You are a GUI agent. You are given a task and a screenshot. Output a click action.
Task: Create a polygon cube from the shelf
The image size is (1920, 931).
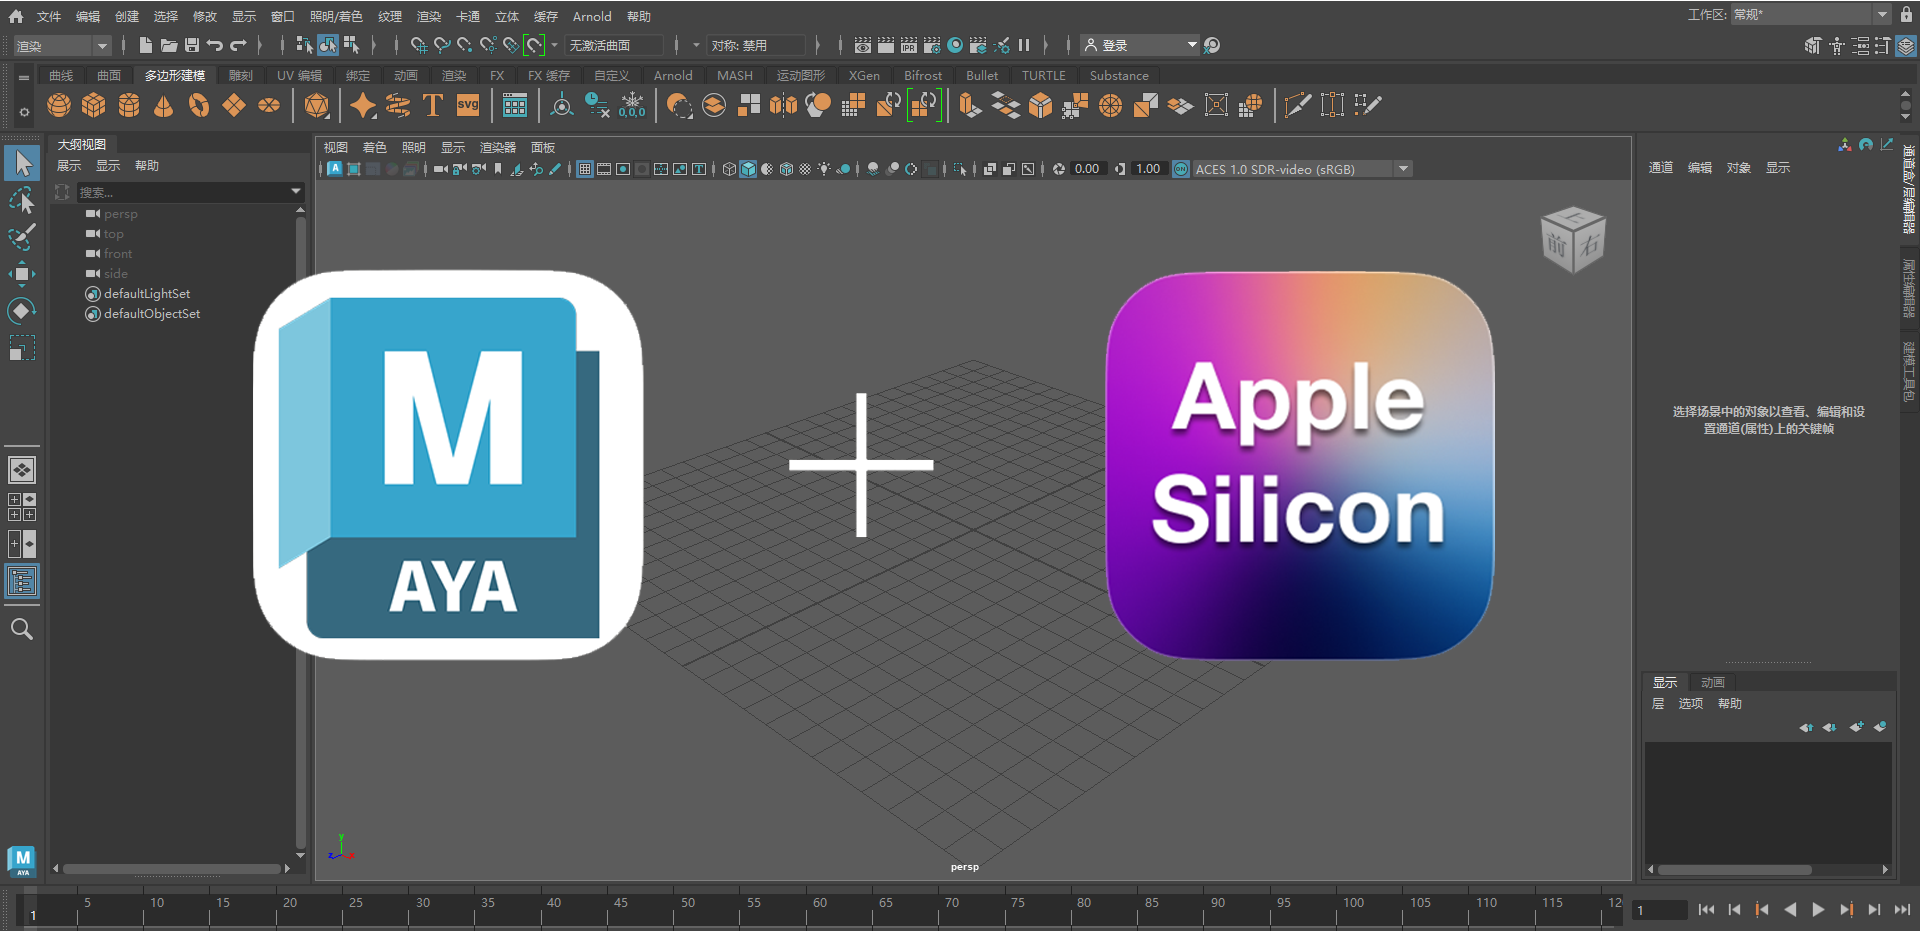click(x=94, y=105)
